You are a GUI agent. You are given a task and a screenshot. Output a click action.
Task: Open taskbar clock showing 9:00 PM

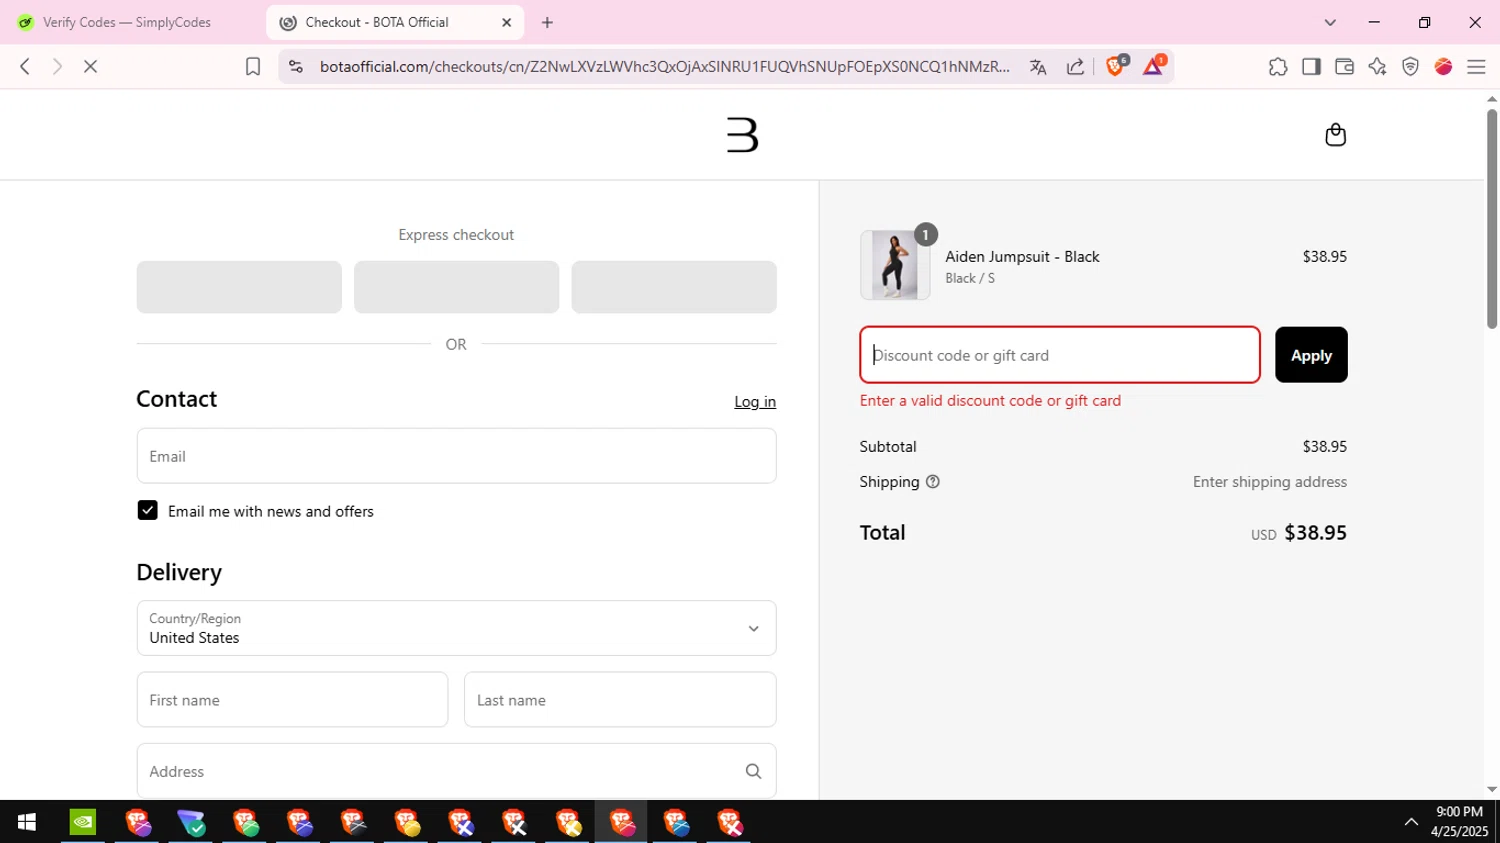point(1459,822)
